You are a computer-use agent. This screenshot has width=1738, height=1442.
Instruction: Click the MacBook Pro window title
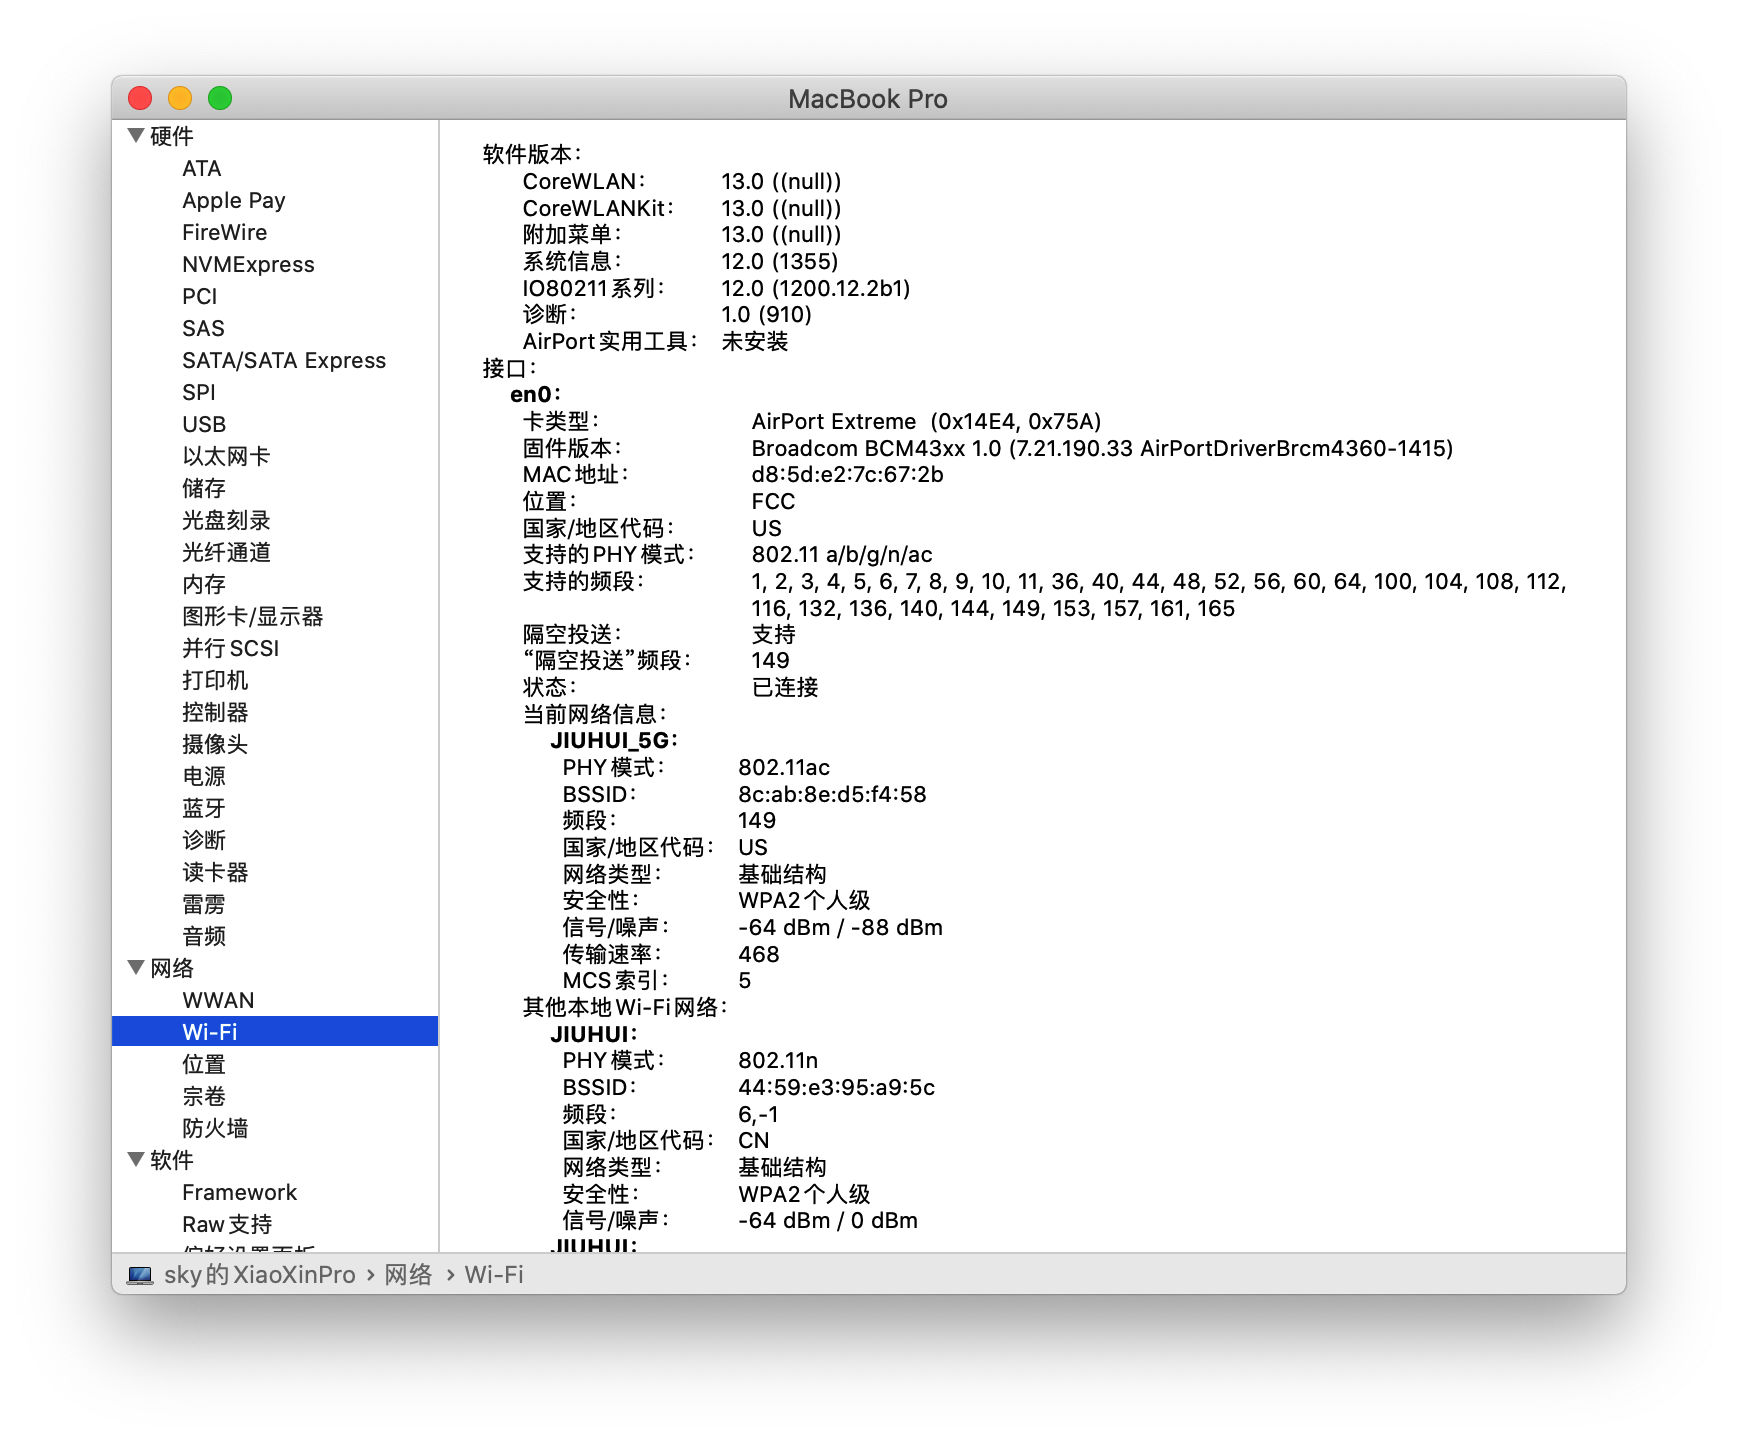868,98
